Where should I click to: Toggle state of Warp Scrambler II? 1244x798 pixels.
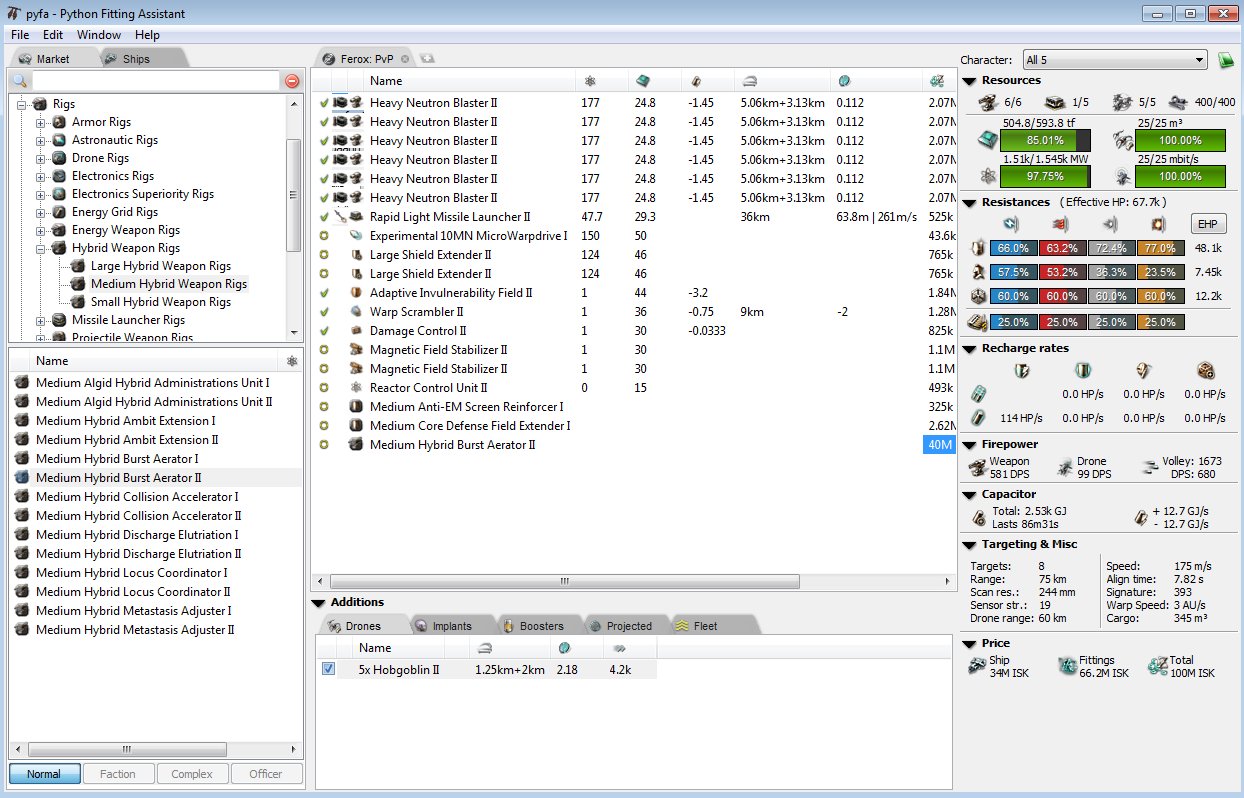[324, 312]
